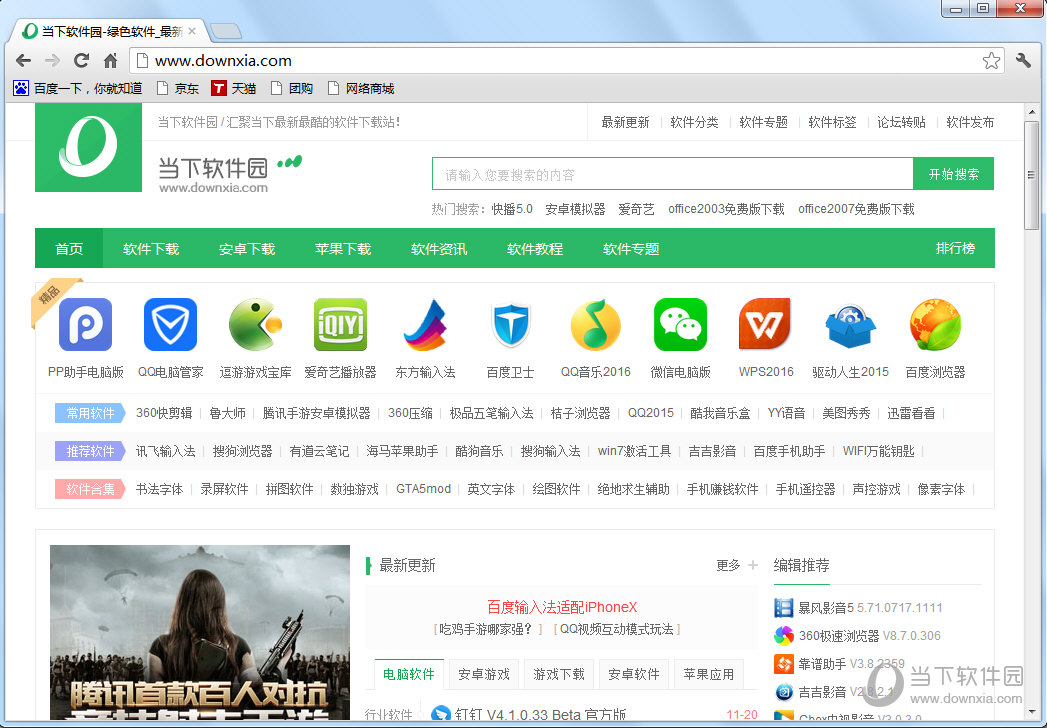Click the 常用软件 category tag
The height and width of the screenshot is (728, 1047).
click(x=90, y=413)
